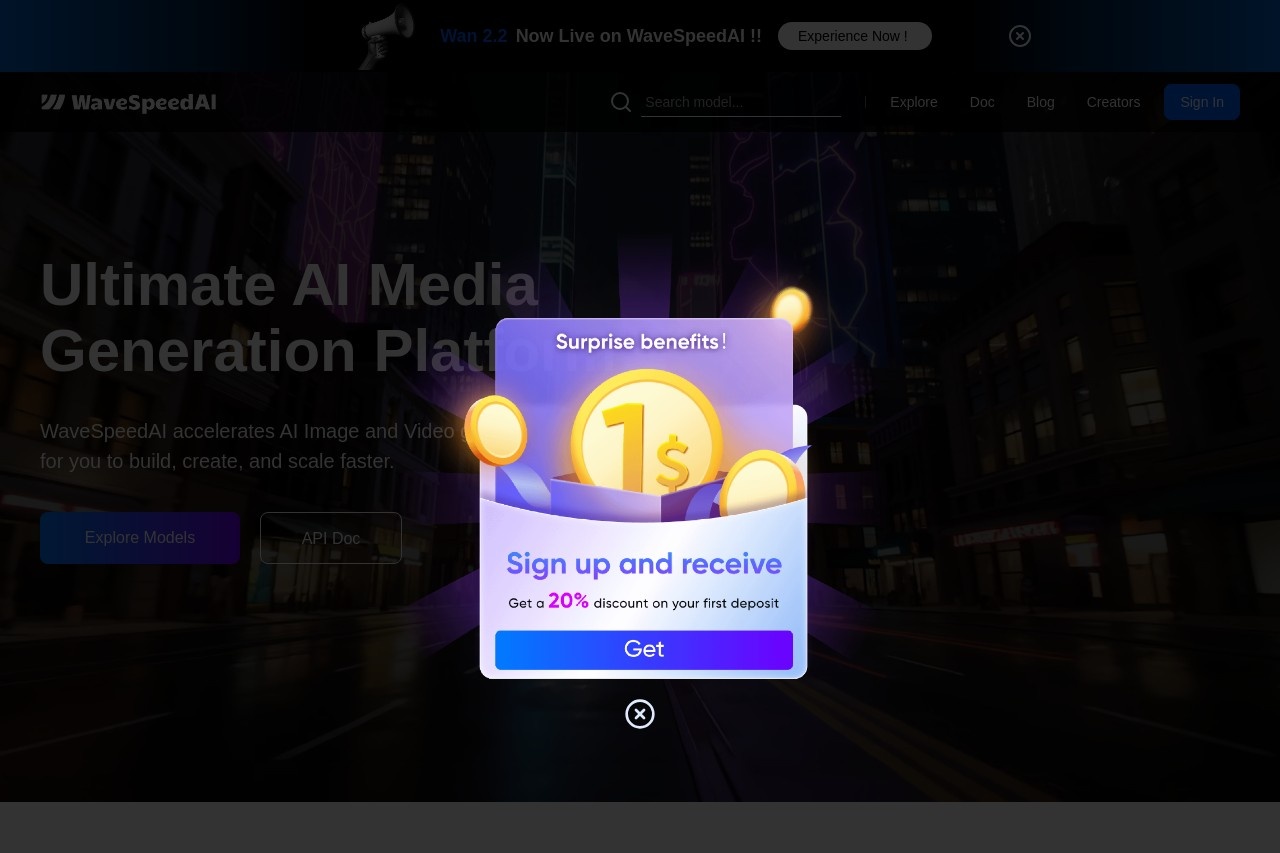Open the WaveSpeedAI logo home link
This screenshot has height=853, width=1280.
coord(128,102)
